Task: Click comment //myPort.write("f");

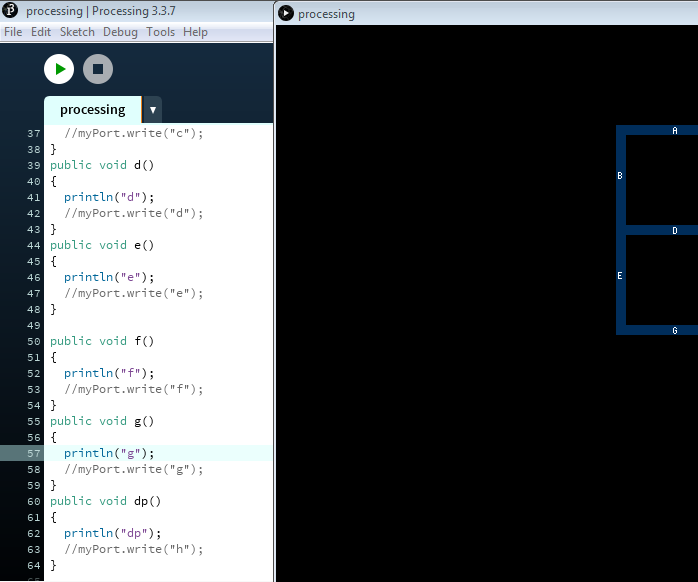Action: pos(134,389)
